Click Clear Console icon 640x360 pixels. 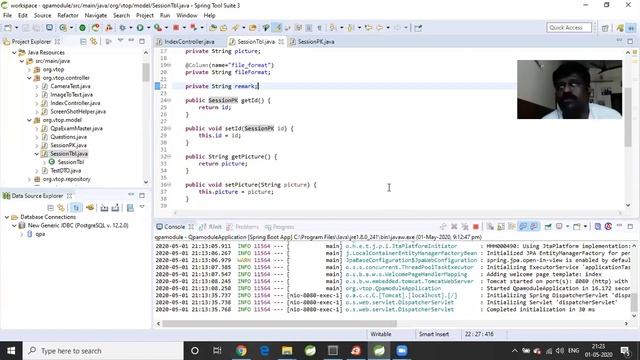pyautogui.click(x=490, y=227)
